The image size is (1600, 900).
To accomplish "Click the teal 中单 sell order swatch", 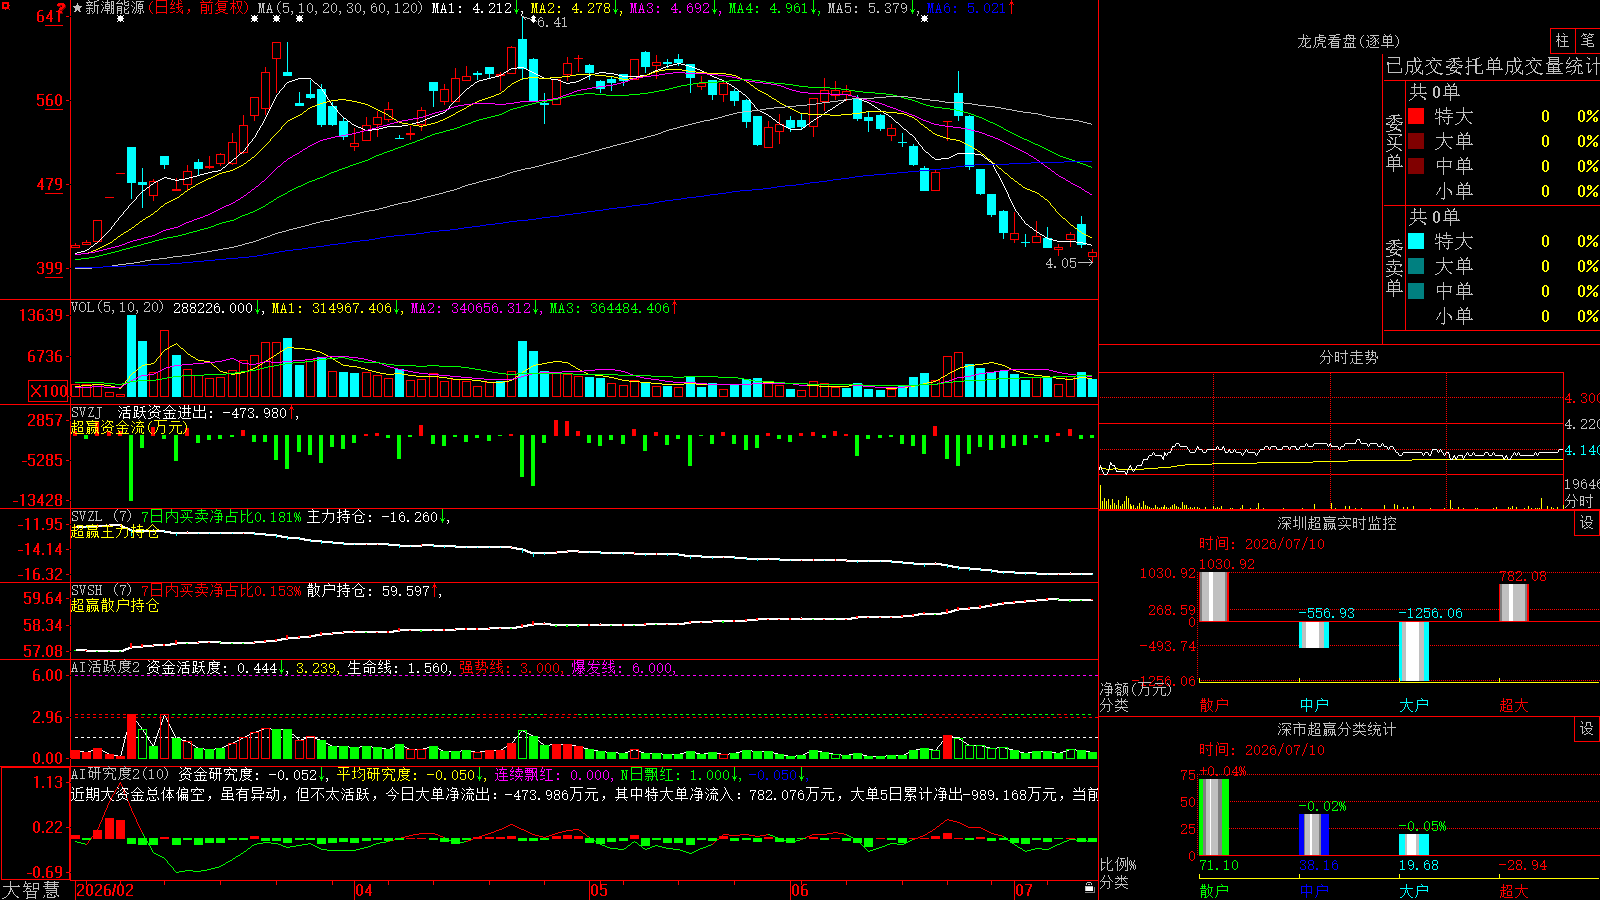I will point(1416,291).
